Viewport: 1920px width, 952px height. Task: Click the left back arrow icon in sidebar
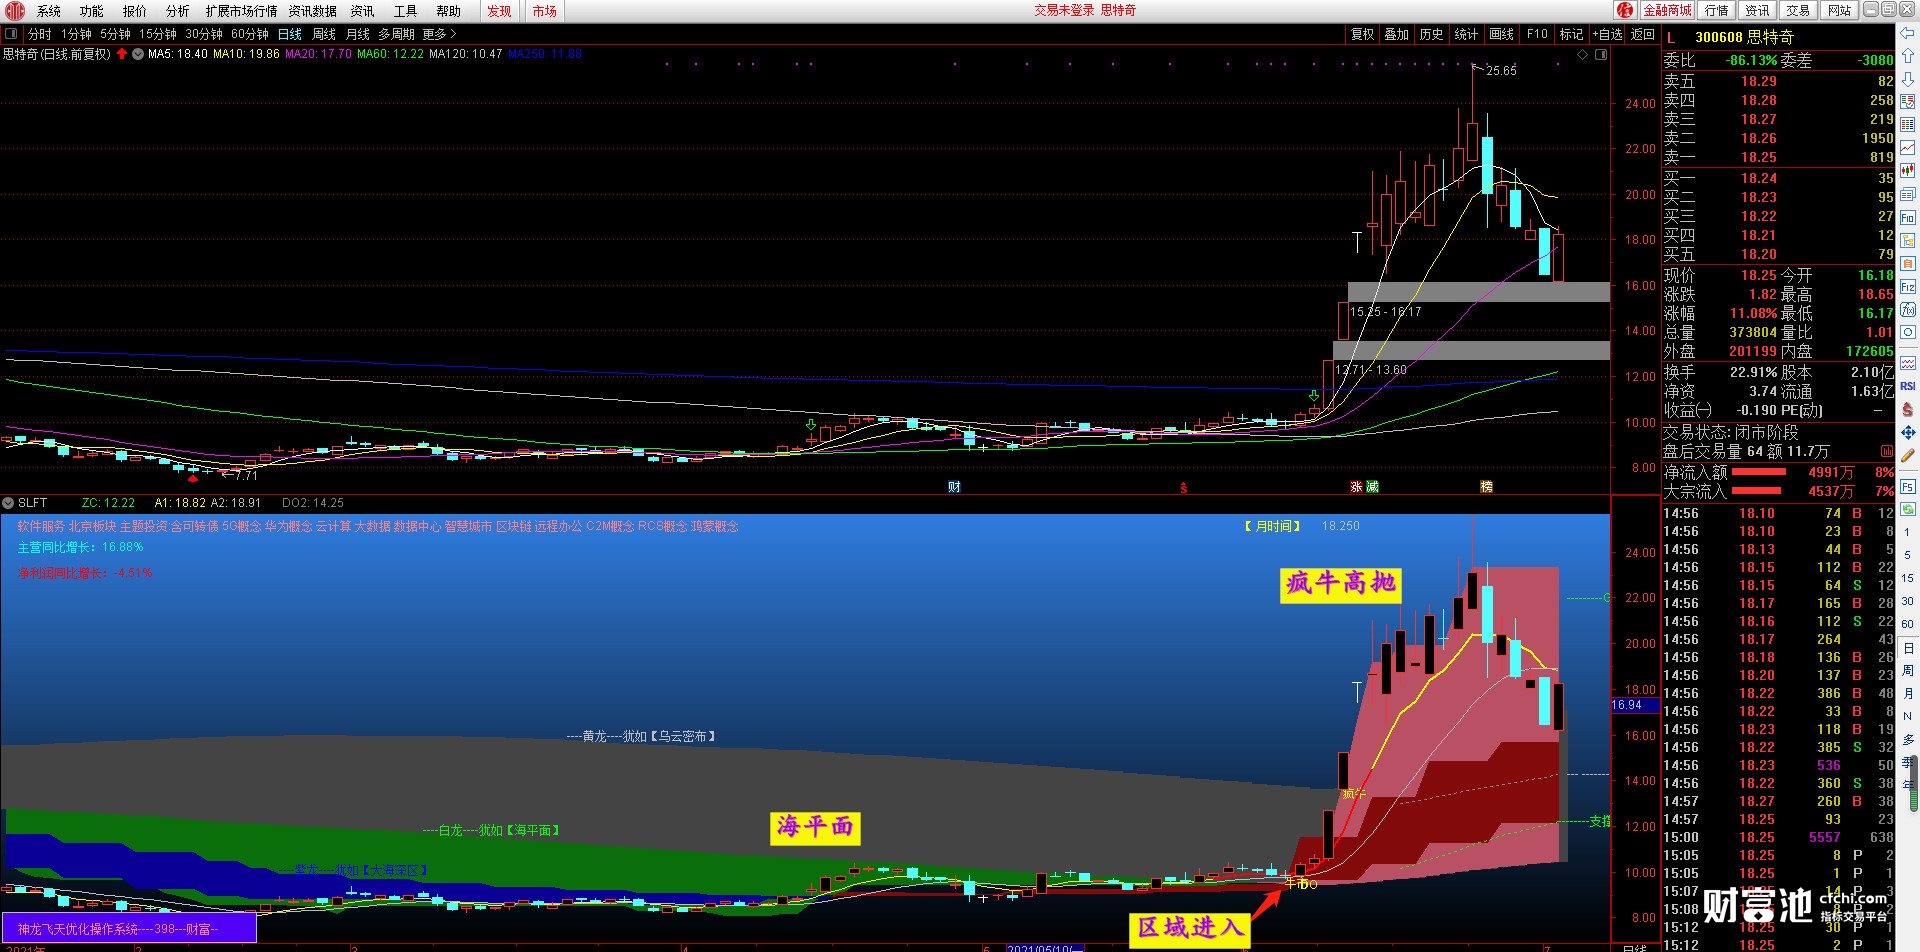pyautogui.click(x=1908, y=33)
